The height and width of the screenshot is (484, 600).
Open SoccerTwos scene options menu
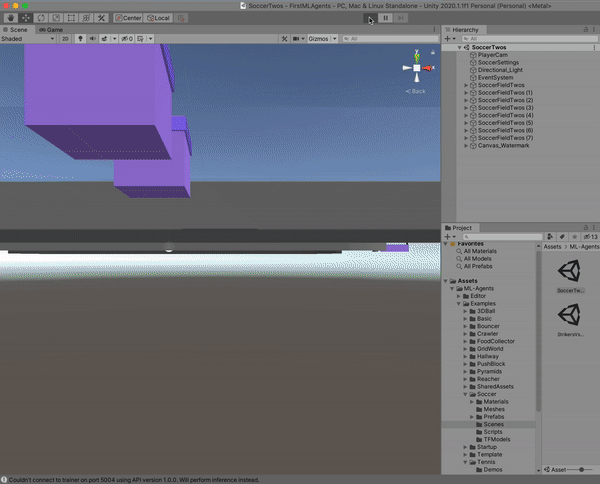[594, 47]
